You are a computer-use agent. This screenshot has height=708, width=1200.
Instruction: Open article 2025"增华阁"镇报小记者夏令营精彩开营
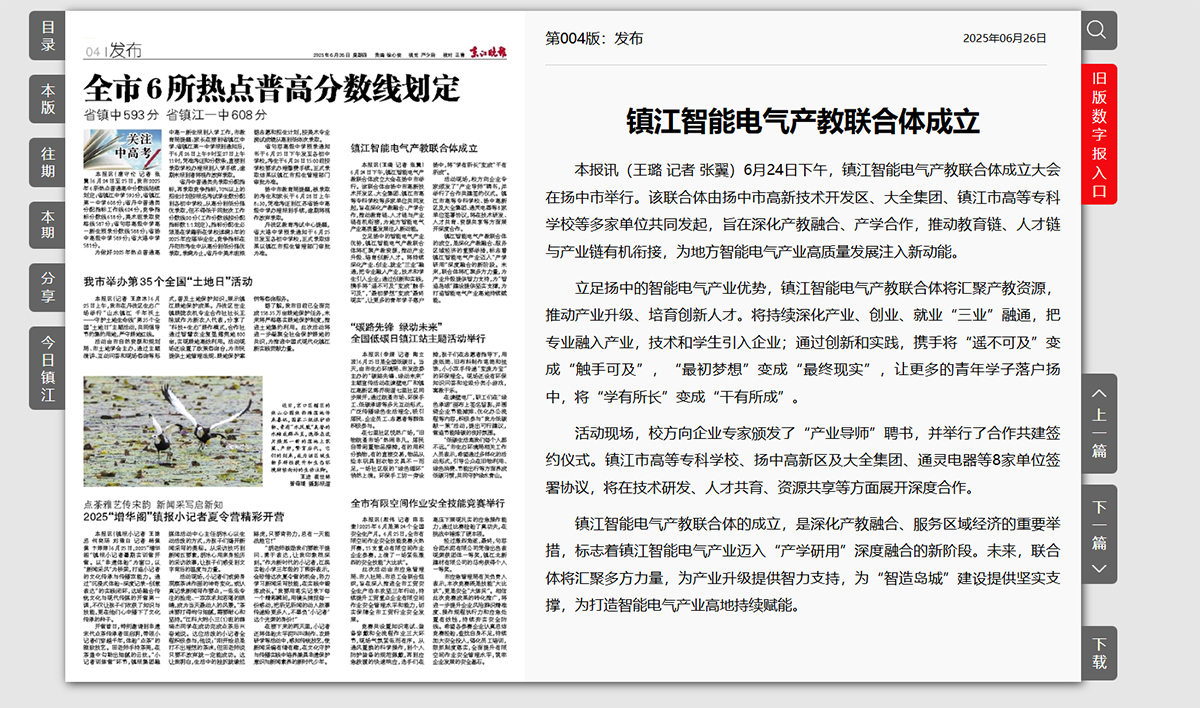[183, 516]
